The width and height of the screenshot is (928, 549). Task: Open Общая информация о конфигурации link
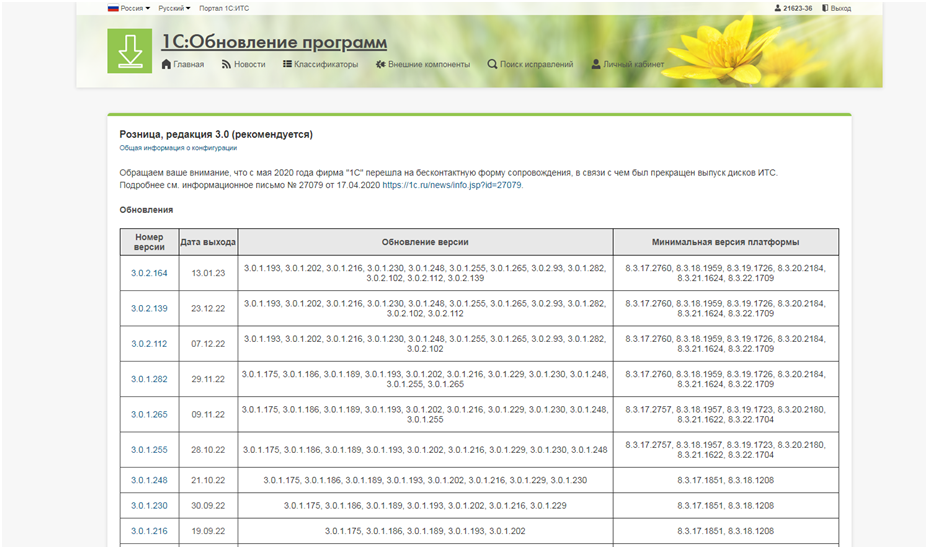tap(178, 148)
